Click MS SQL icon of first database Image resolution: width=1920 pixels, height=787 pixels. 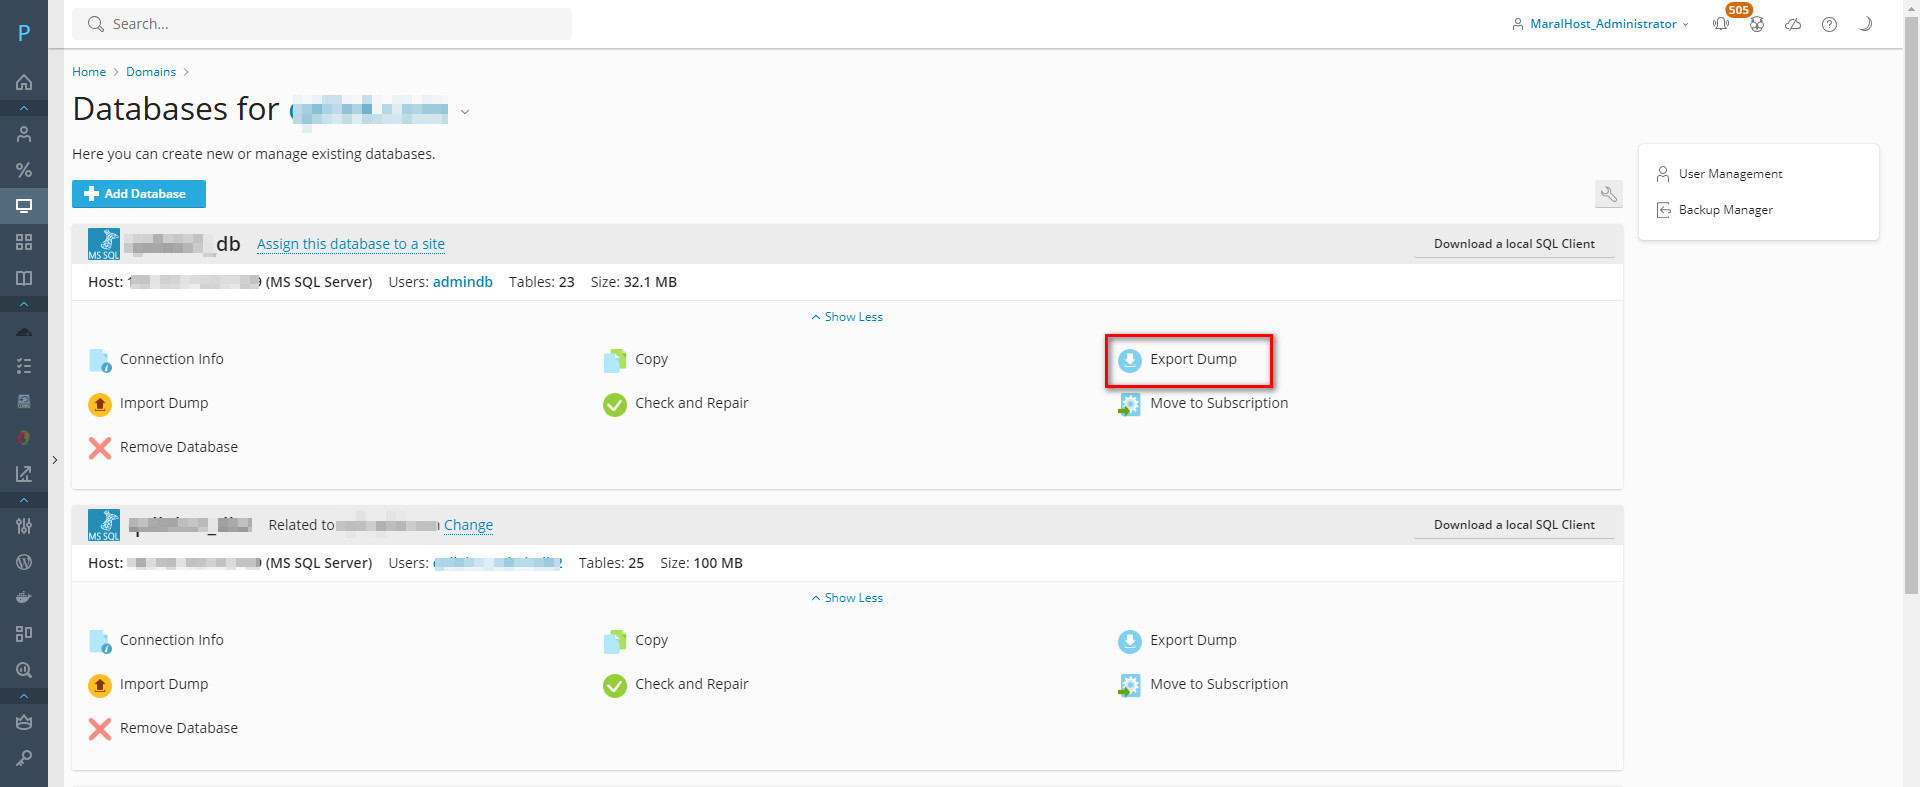pyautogui.click(x=104, y=244)
